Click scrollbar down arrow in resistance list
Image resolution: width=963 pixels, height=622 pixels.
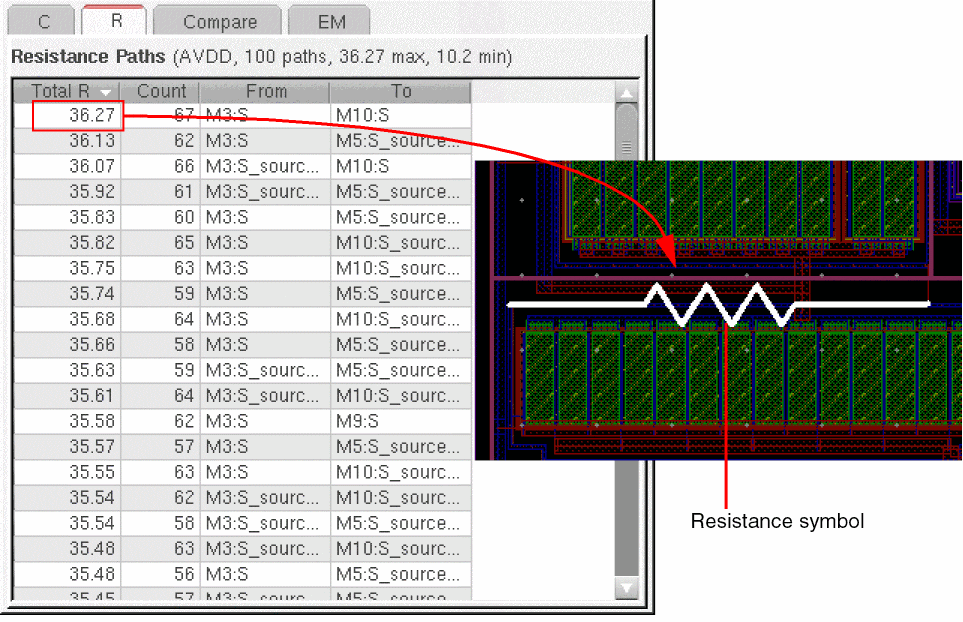coord(626,588)
